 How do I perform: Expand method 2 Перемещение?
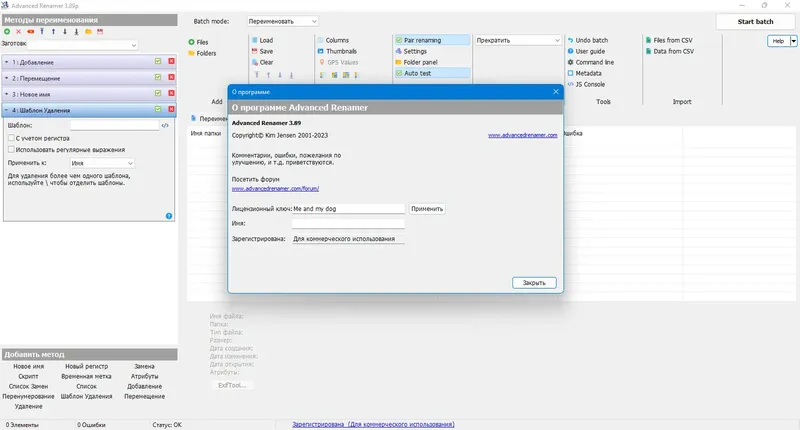7,78
